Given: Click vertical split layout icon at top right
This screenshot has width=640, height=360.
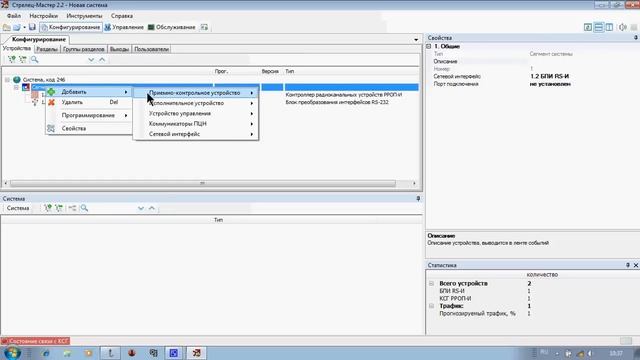Looking at the screenshot, I should pos(609,27).
